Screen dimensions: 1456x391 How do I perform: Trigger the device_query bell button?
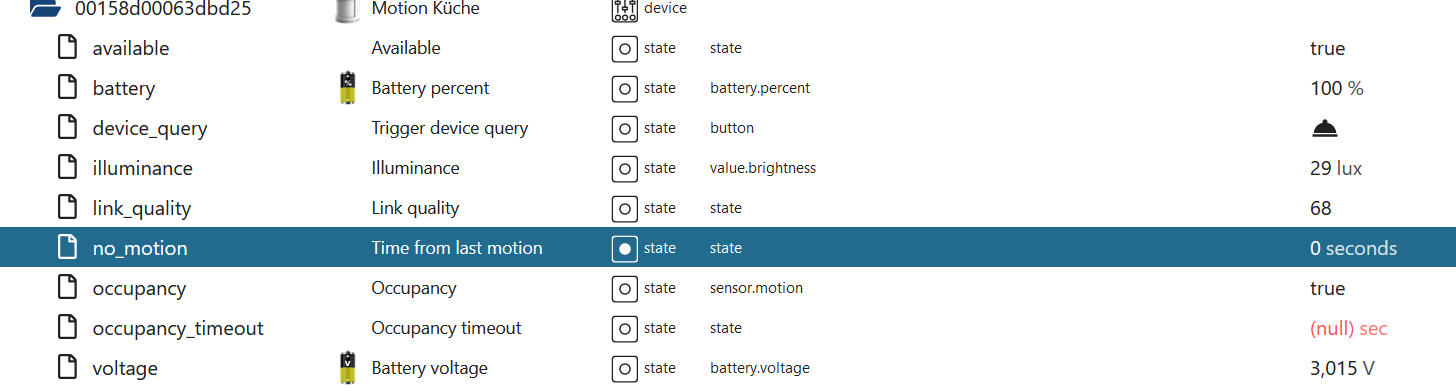1324,128
